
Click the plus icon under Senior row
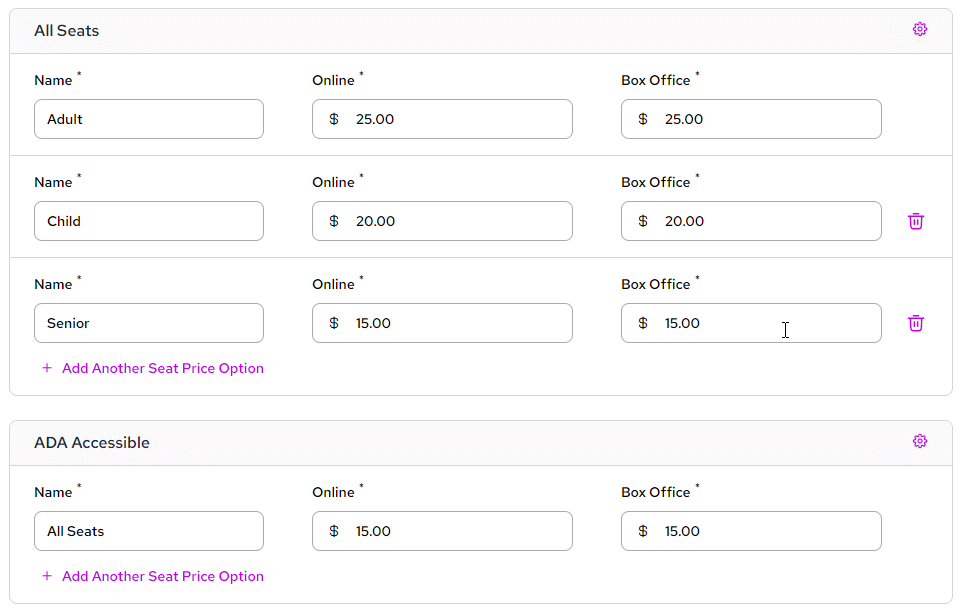(x=46, y=368)
